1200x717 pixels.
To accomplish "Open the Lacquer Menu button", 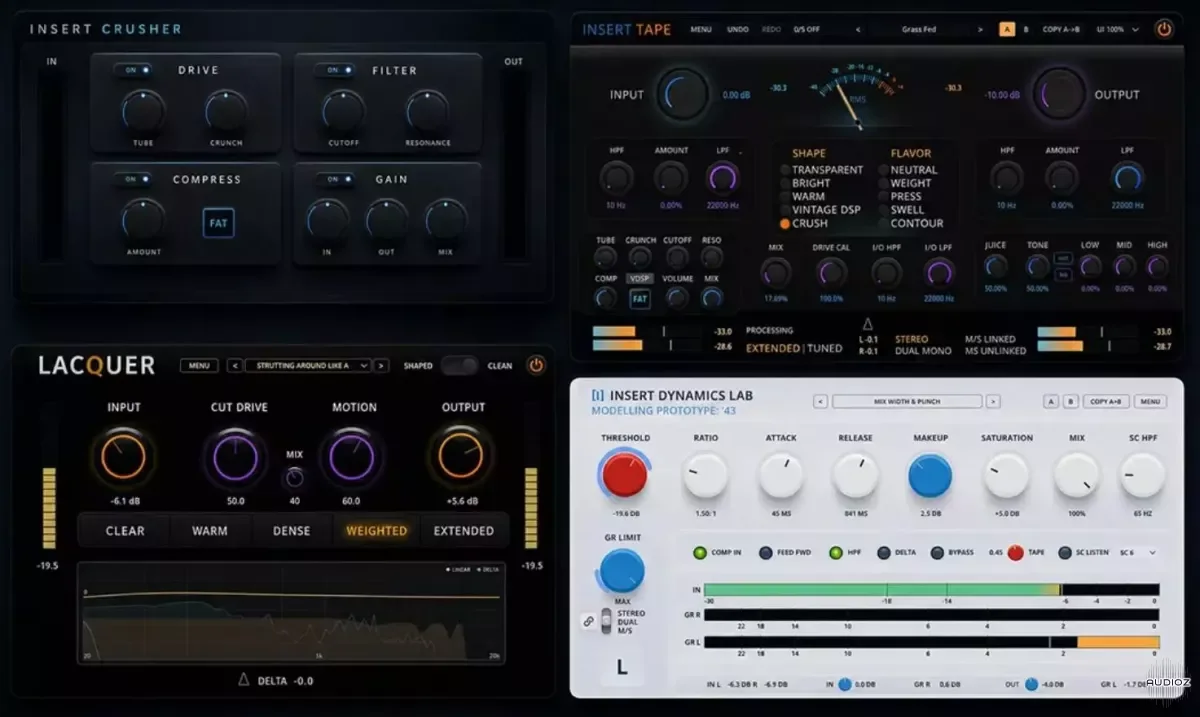I will (199, 366).
